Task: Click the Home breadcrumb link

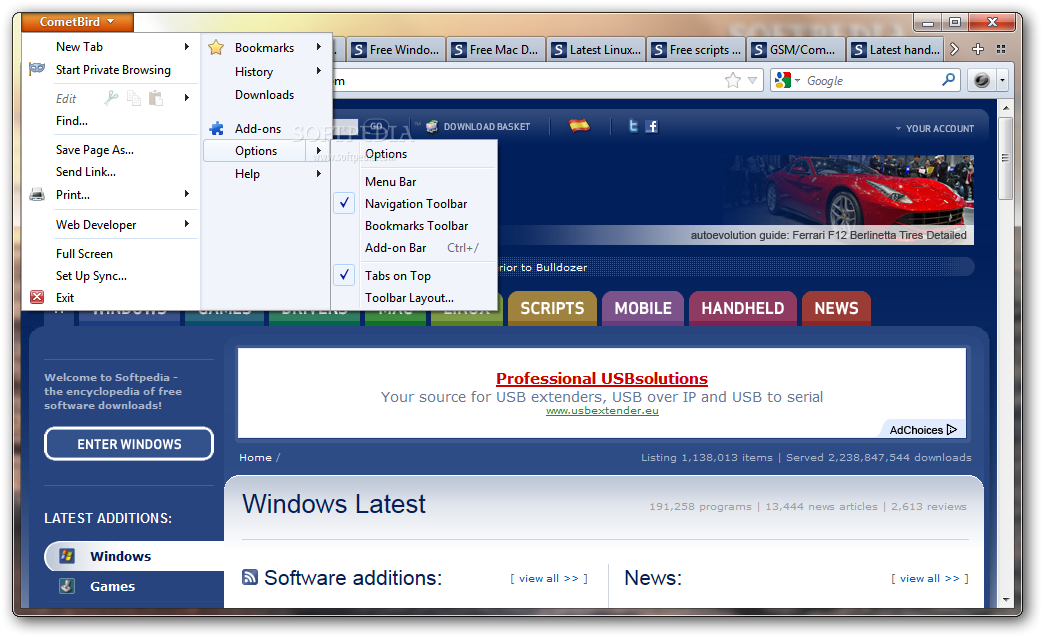Action: tap(255, 457)
